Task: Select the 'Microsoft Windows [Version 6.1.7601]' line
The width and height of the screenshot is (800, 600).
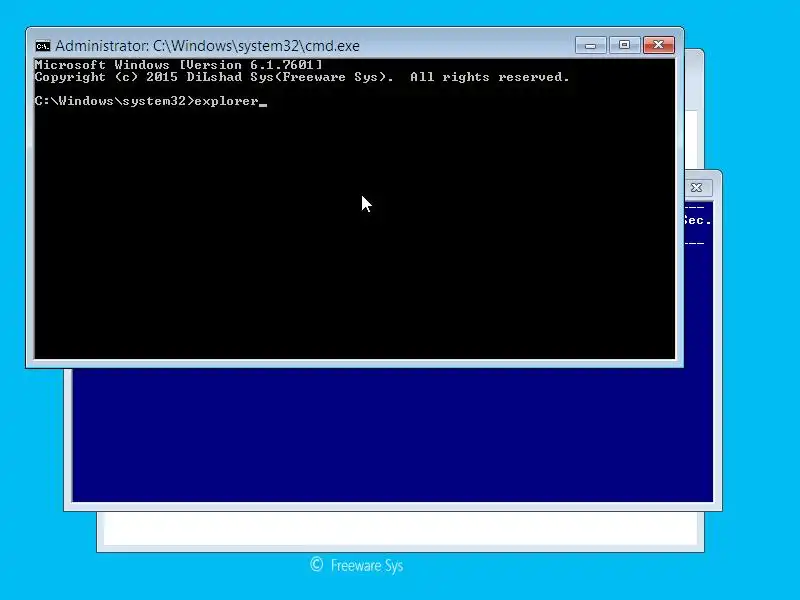Action: [179, 65]
